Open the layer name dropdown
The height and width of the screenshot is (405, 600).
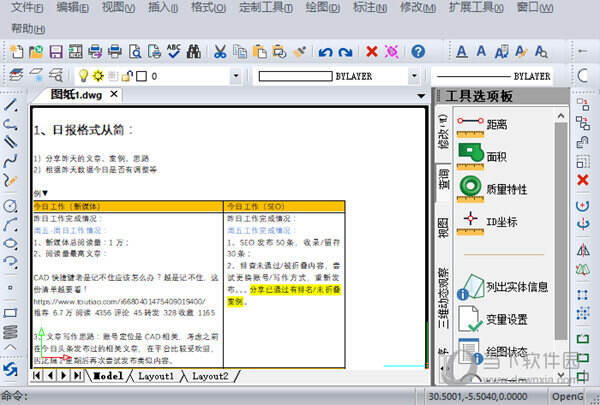233,76
